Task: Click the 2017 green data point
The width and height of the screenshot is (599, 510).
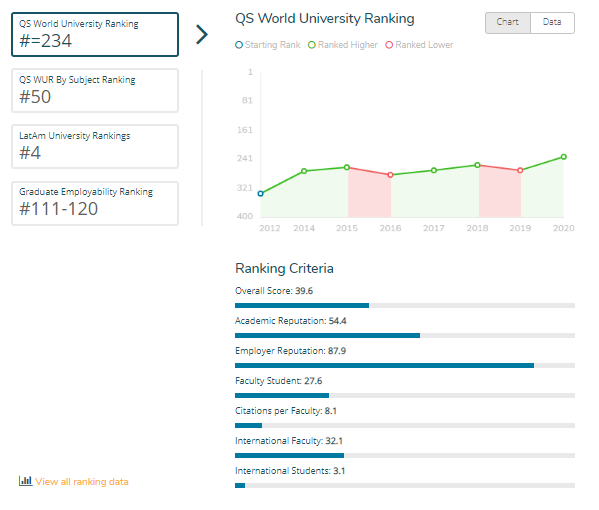Action: point(434,170)
